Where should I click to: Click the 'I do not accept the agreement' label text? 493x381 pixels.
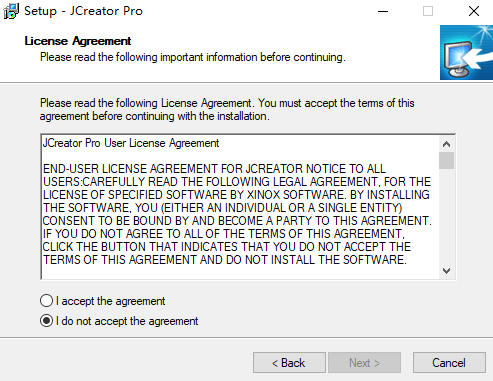click(x=127, y=321)
